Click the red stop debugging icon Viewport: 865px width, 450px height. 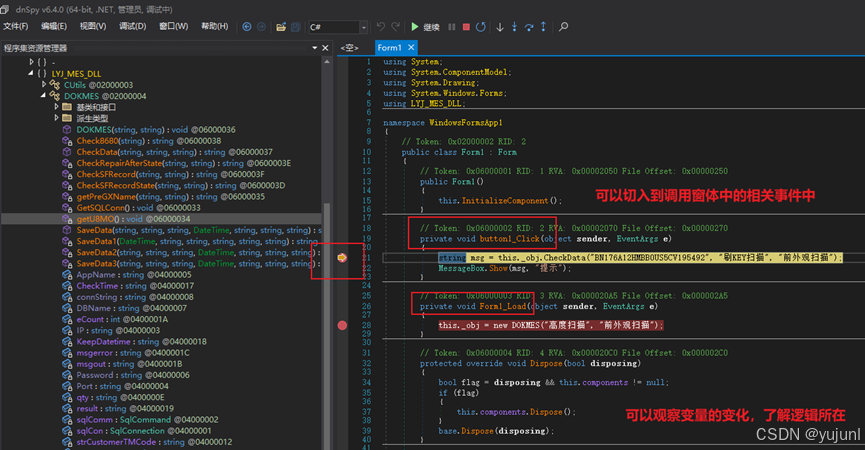pos(466,26)
